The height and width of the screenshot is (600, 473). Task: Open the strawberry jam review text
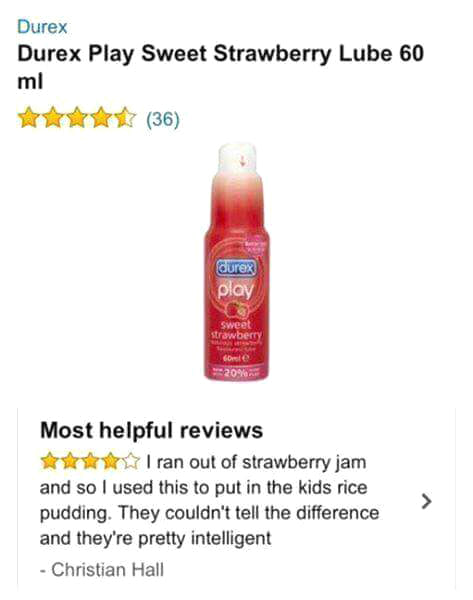[x=210, y=500]
